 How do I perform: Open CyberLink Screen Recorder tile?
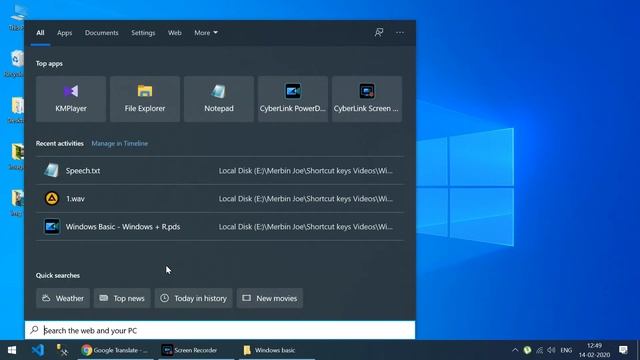coord(367,99)
